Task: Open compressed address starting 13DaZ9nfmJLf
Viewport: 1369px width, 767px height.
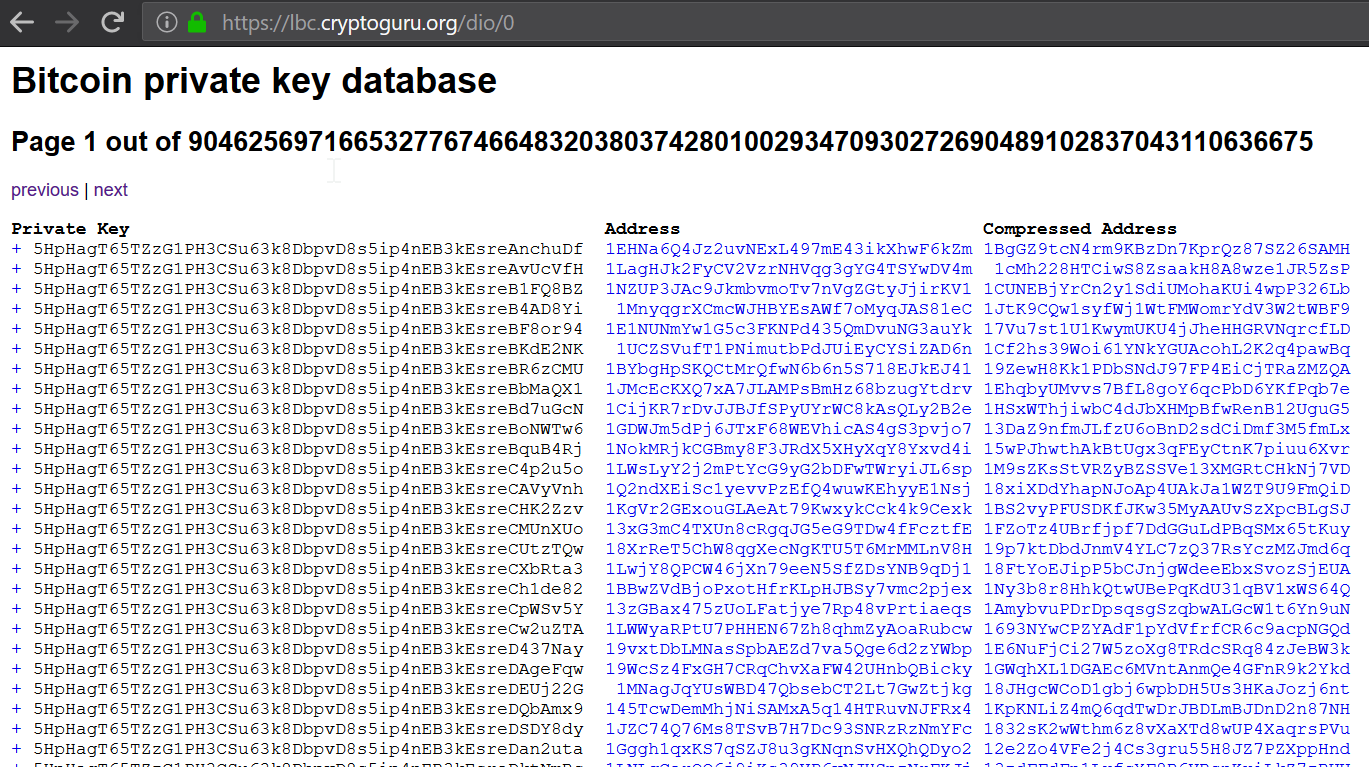Action: (1166, 429)
